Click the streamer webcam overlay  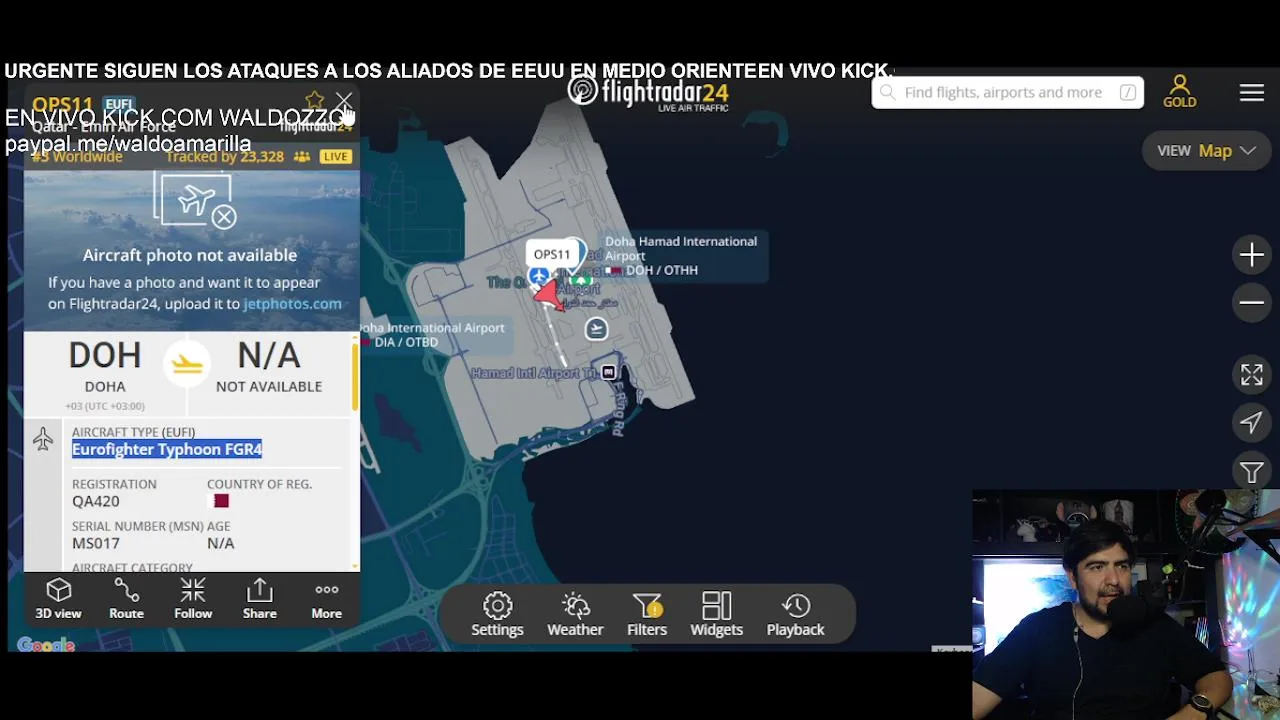point(1126,604)
